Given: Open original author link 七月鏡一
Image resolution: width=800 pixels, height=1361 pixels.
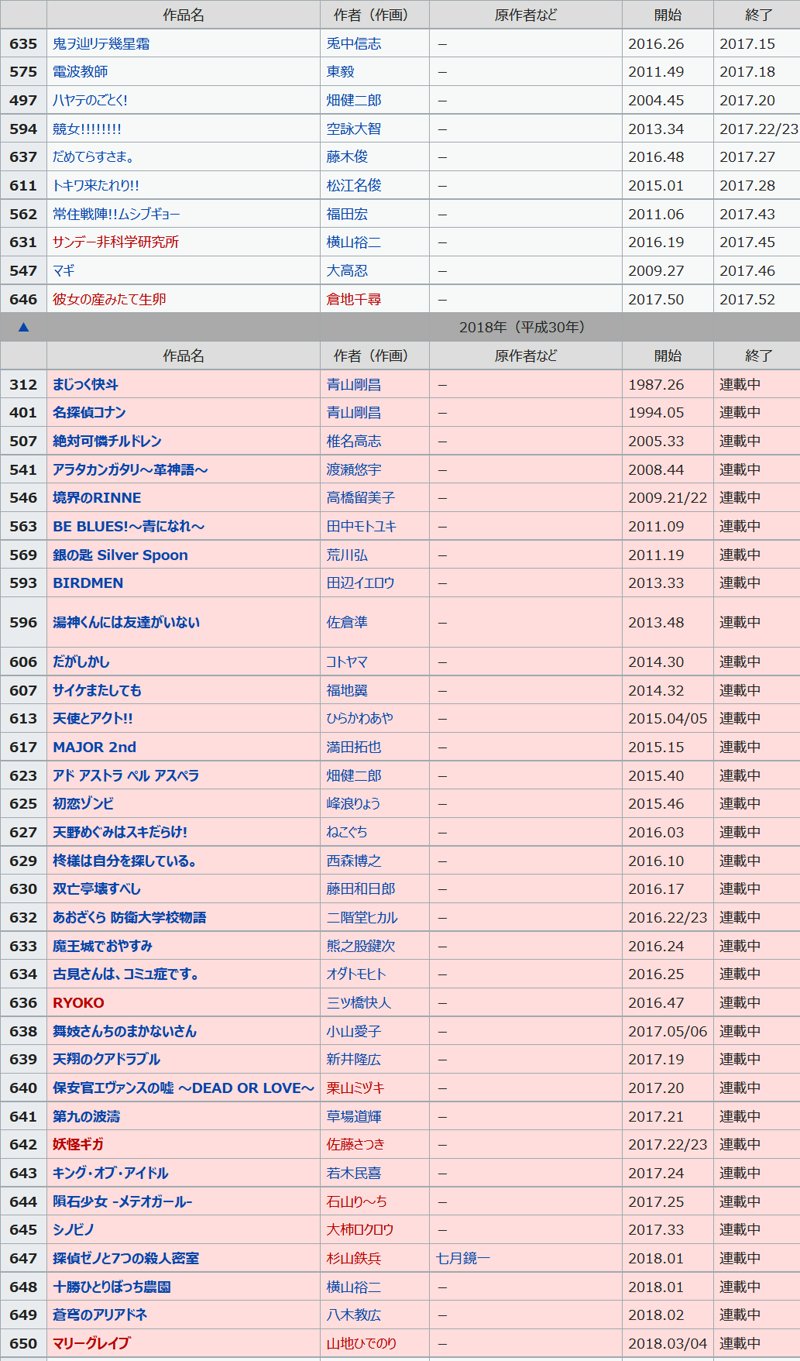Looking at the screenshot, I should (464, 1258).
